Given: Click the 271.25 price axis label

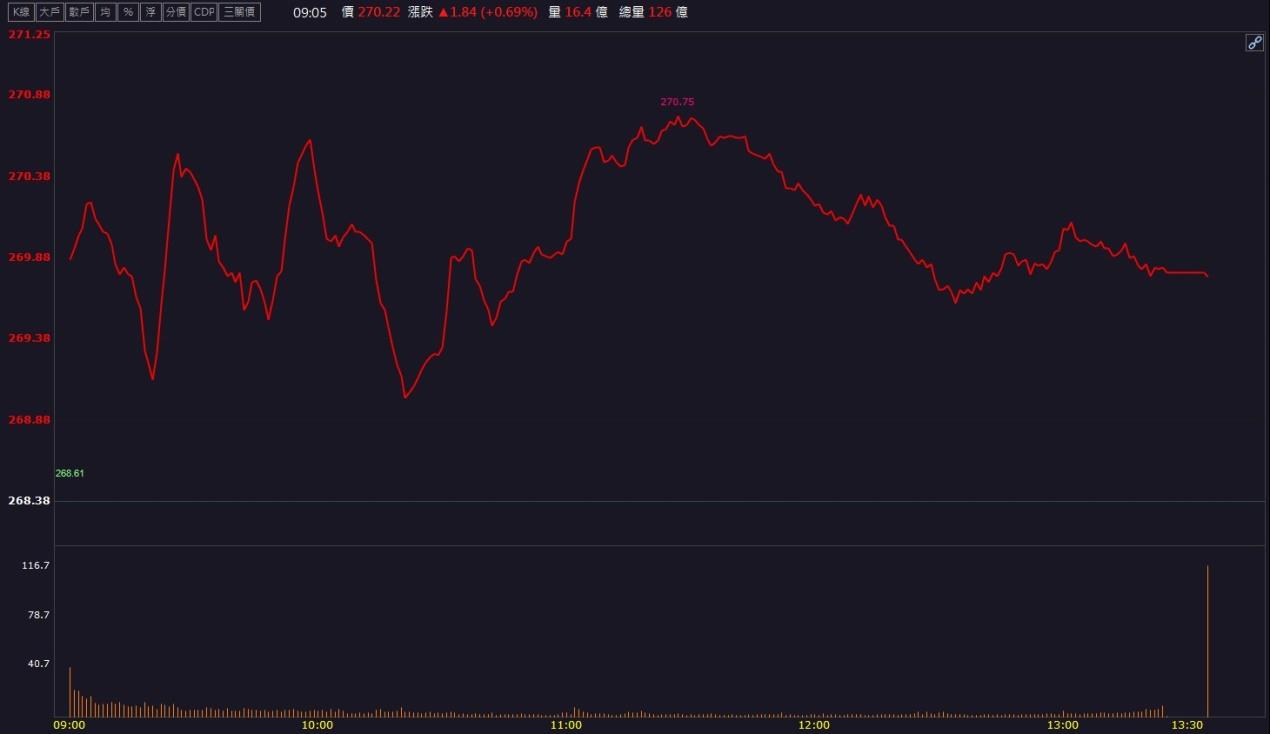Looking at the screenshot, I should click(29, 34).
